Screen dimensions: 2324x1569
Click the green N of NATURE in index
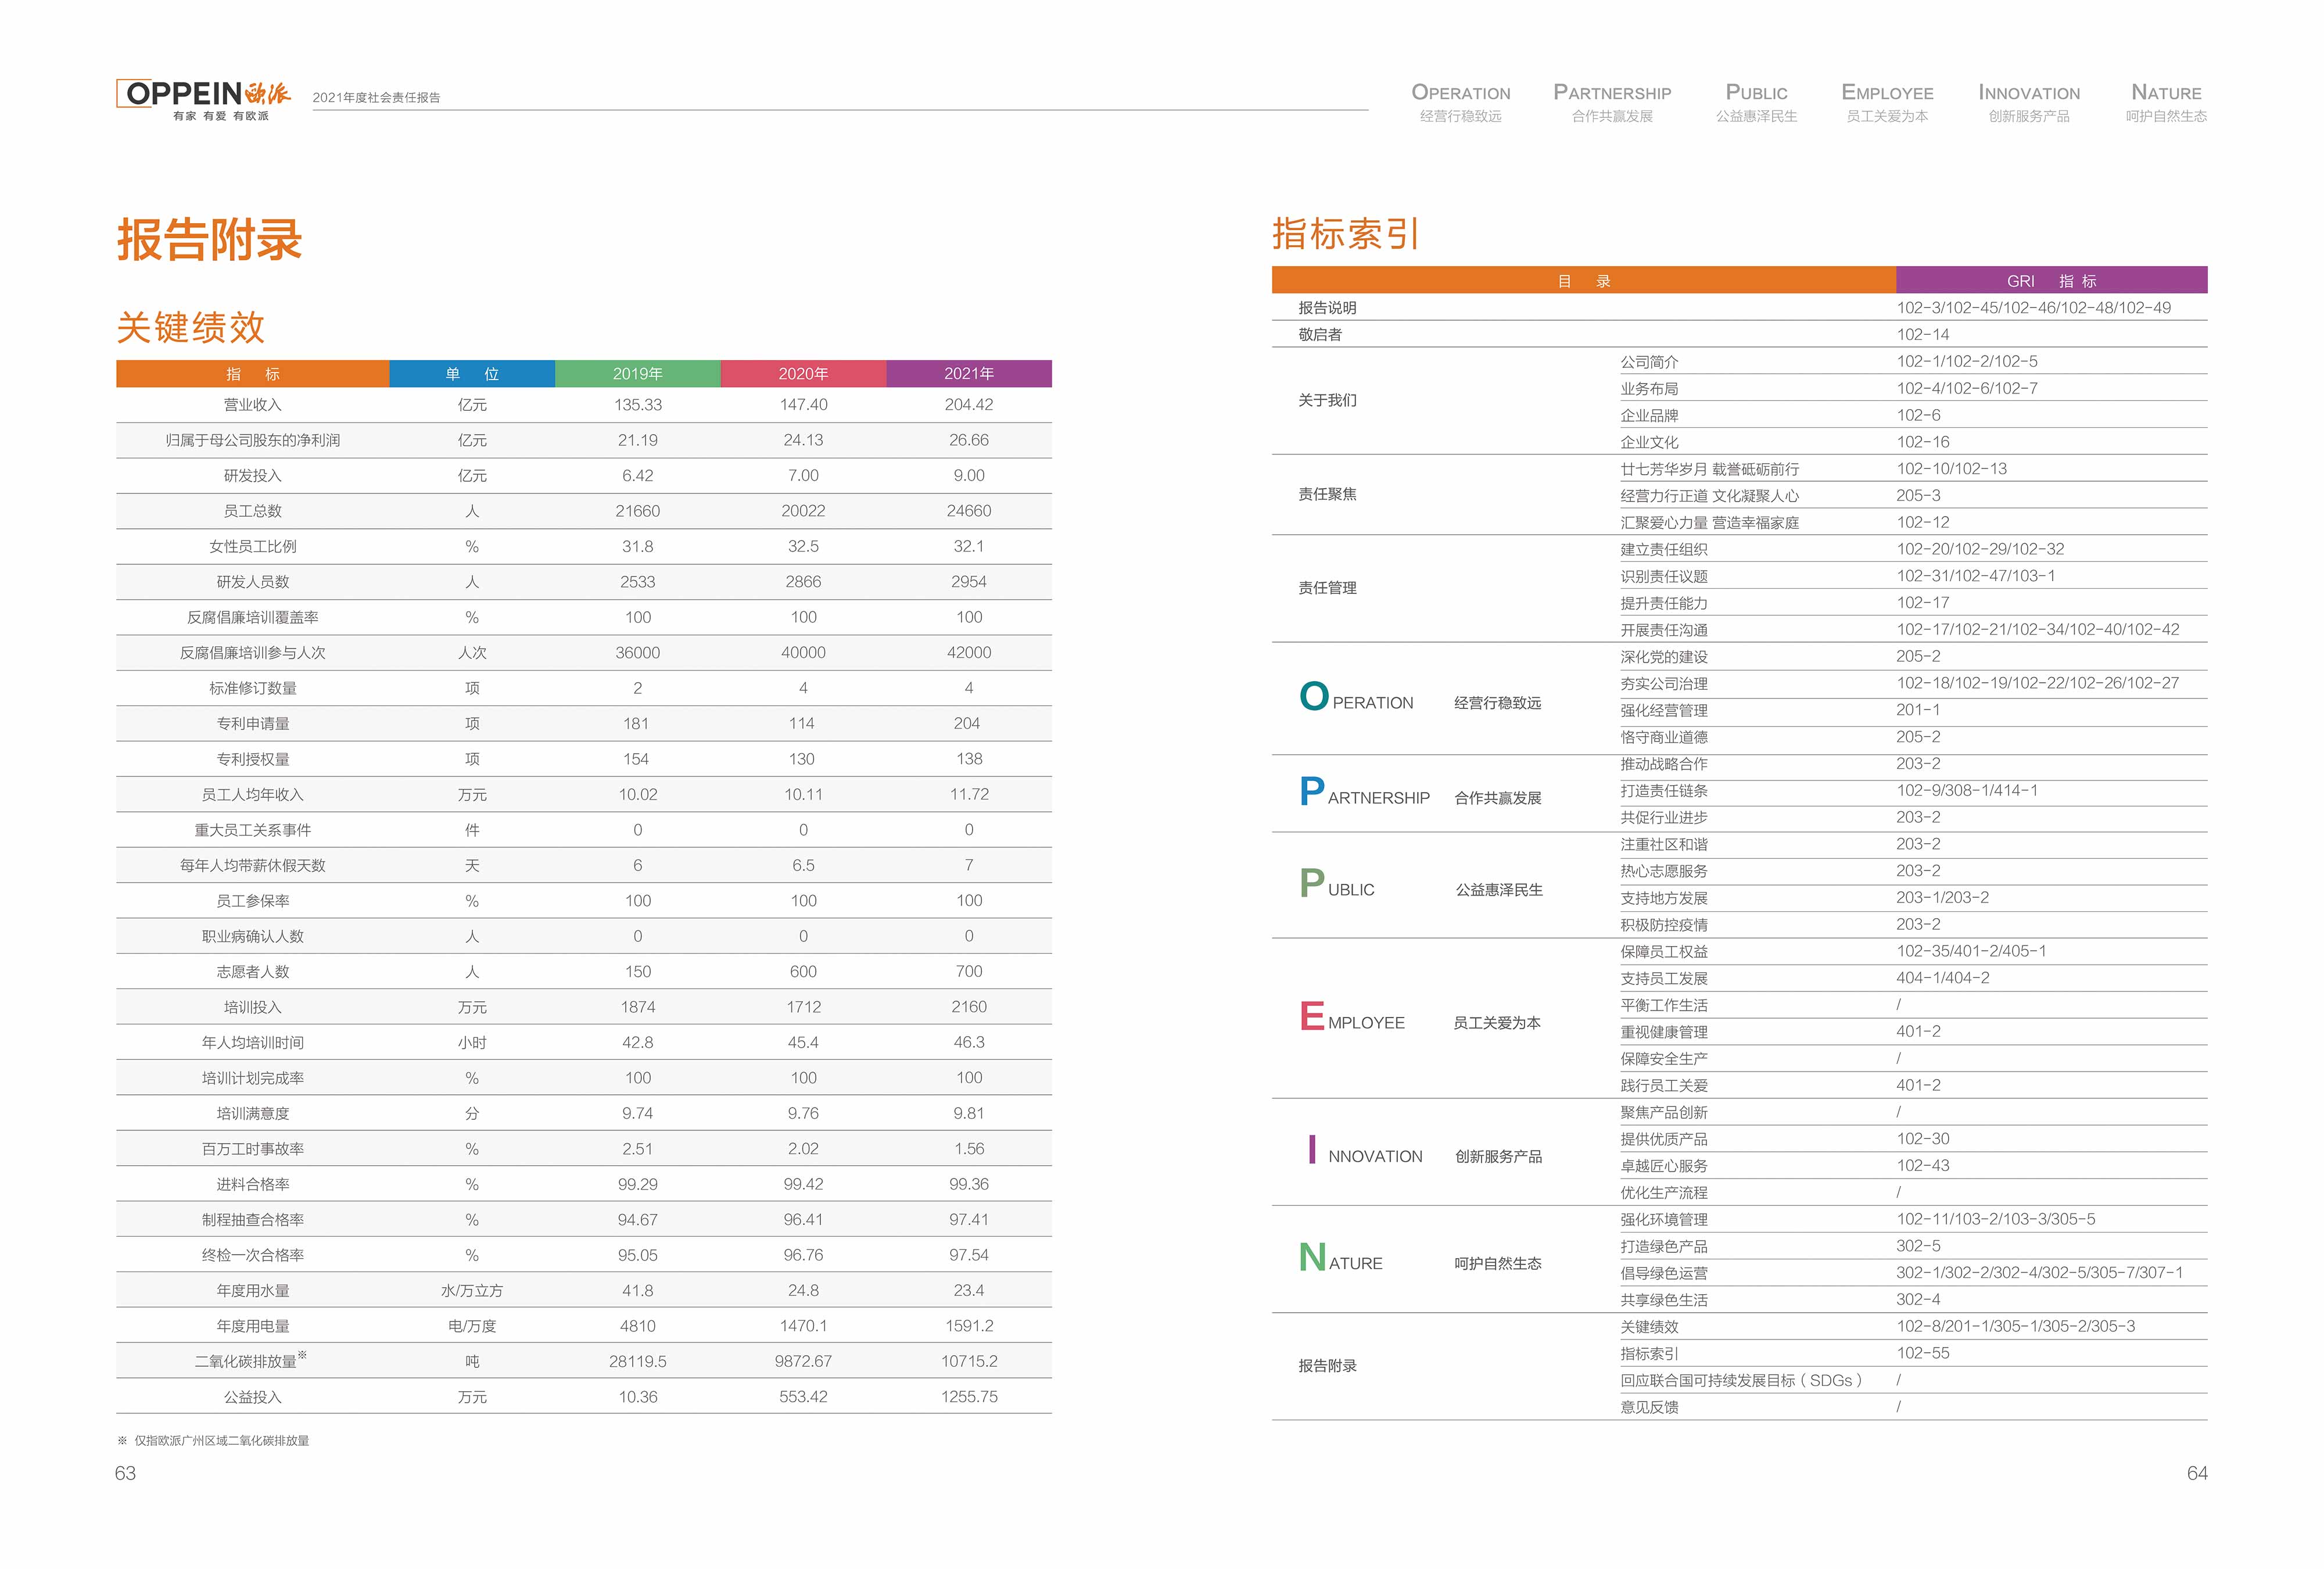[x=1312, y=1257]
